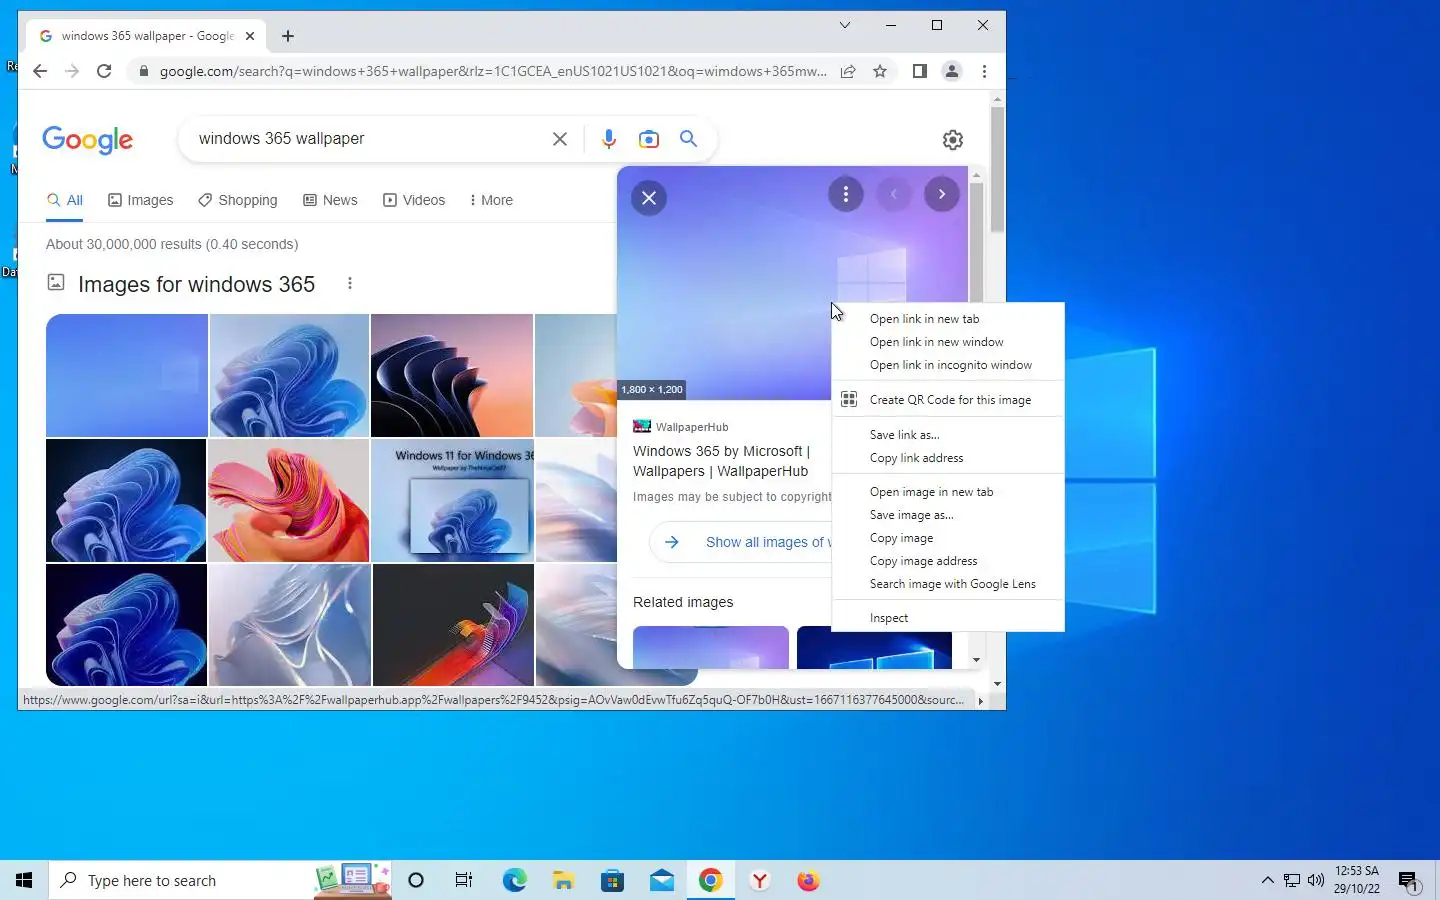Select Create QR Code for this image
Image resolution: width=1440 pixels, height=900 pixels.
coord(948,400)
